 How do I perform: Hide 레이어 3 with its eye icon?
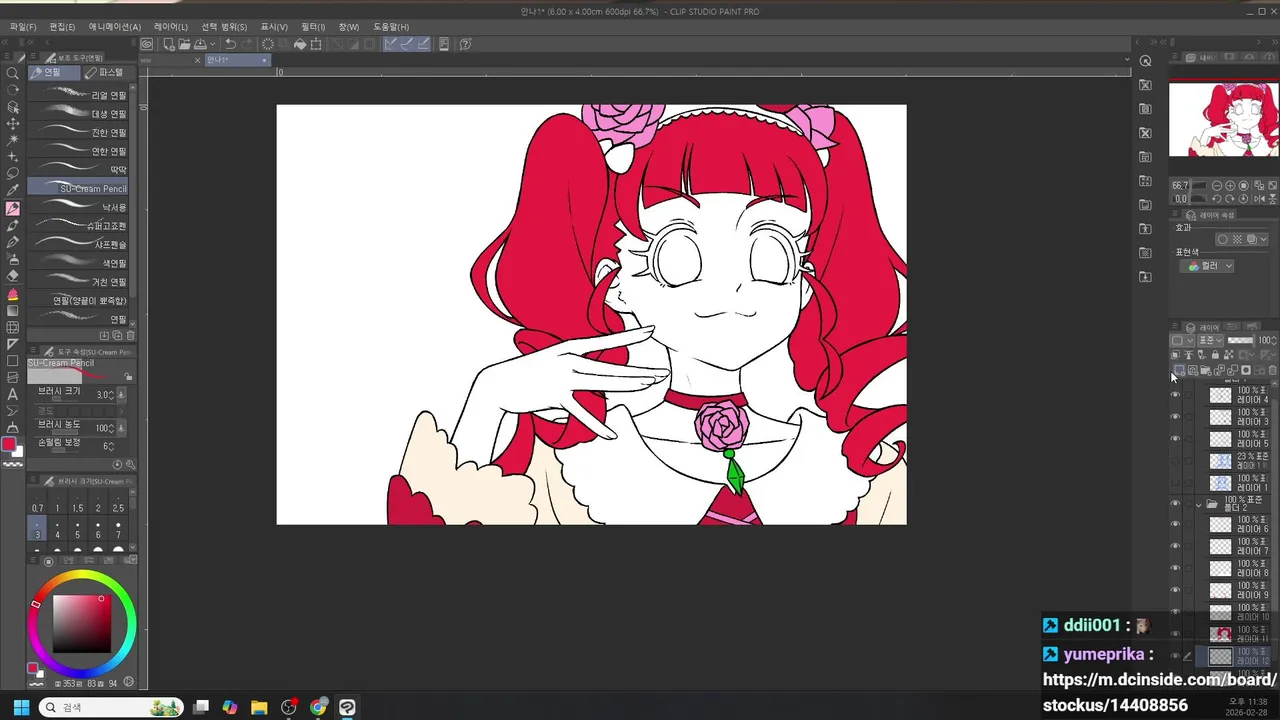click(1175, 417)
